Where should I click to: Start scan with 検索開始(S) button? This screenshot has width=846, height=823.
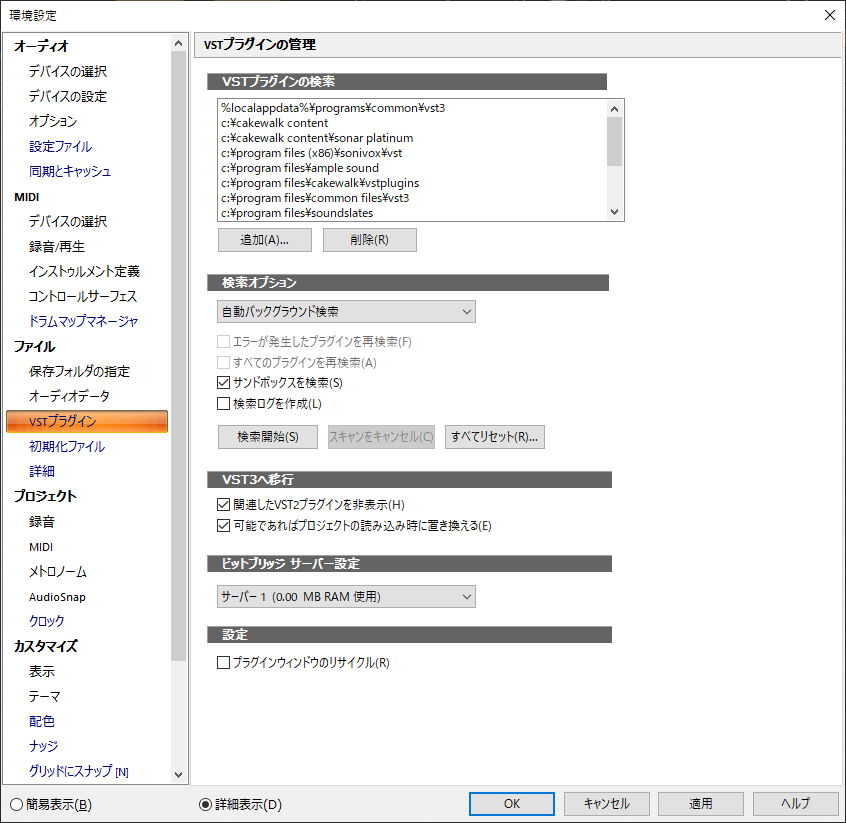[268, 437]
